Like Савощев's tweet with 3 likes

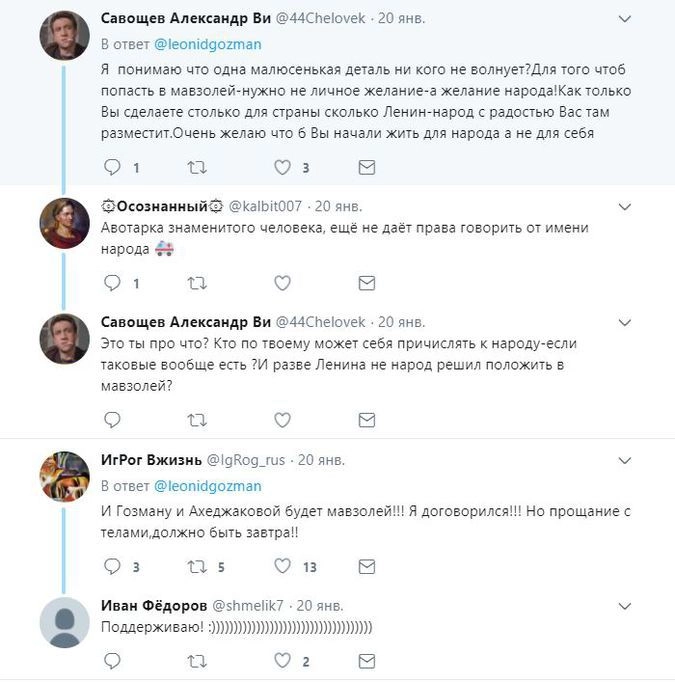click(282, 167)
